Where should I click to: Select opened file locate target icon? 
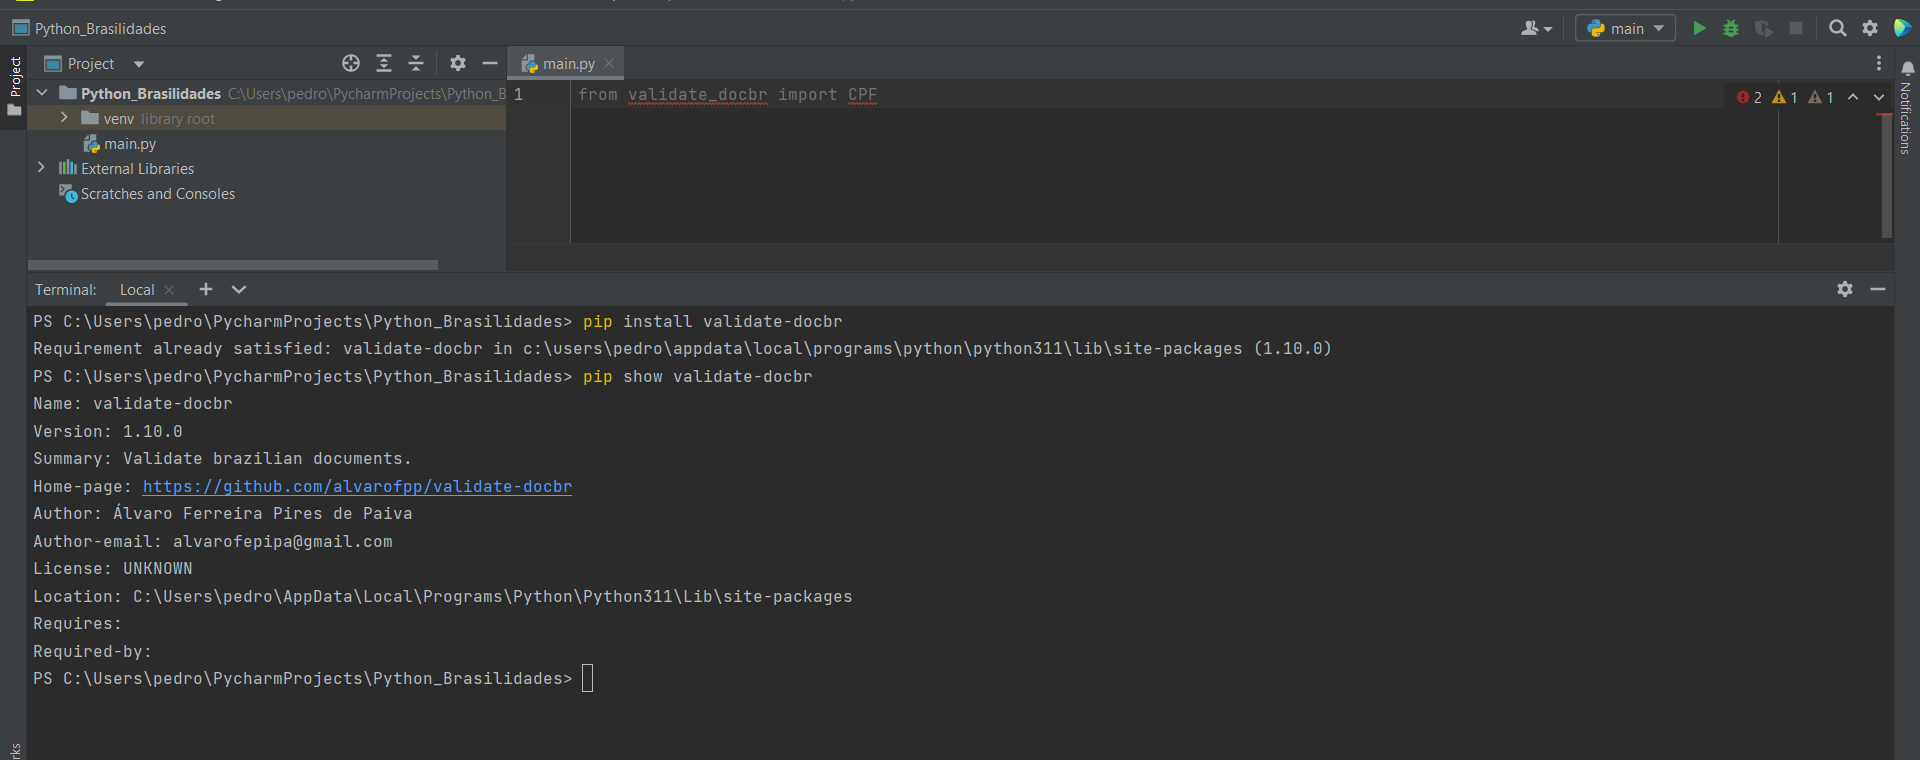[x=351, y=63]
